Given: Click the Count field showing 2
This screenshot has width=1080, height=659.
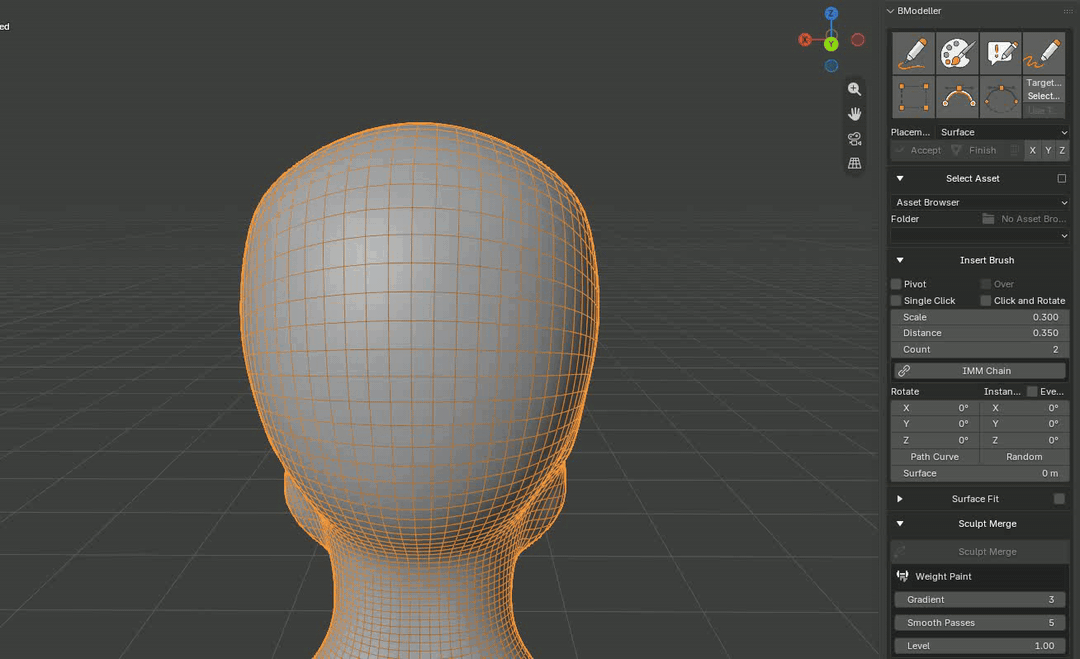Looking at the screenshot, I should coord(979,350).
